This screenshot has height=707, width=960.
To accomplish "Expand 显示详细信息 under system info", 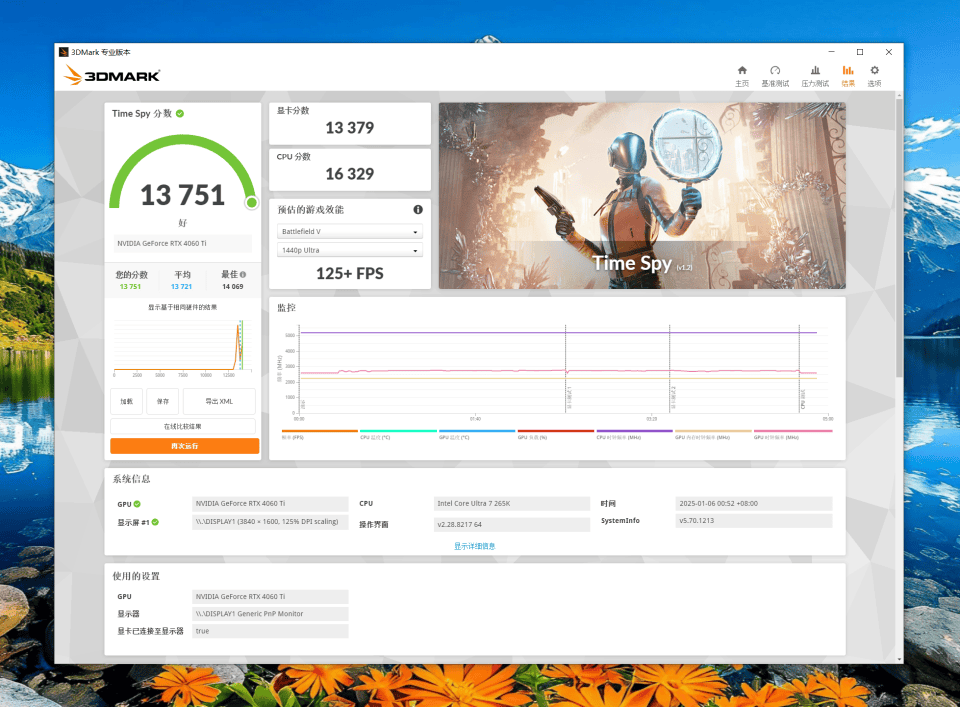I will (x=475, y=546).
